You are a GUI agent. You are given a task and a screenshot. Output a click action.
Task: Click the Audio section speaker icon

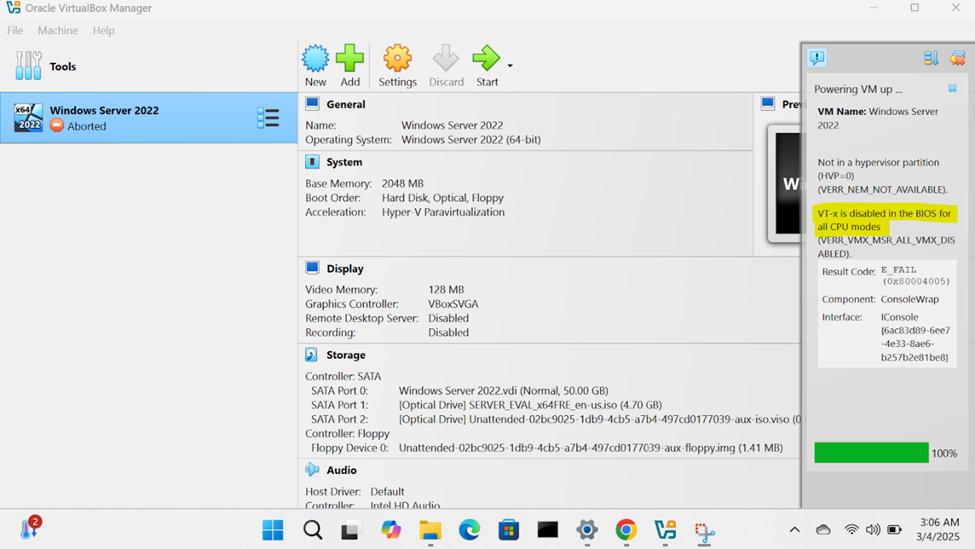(312, 469)
